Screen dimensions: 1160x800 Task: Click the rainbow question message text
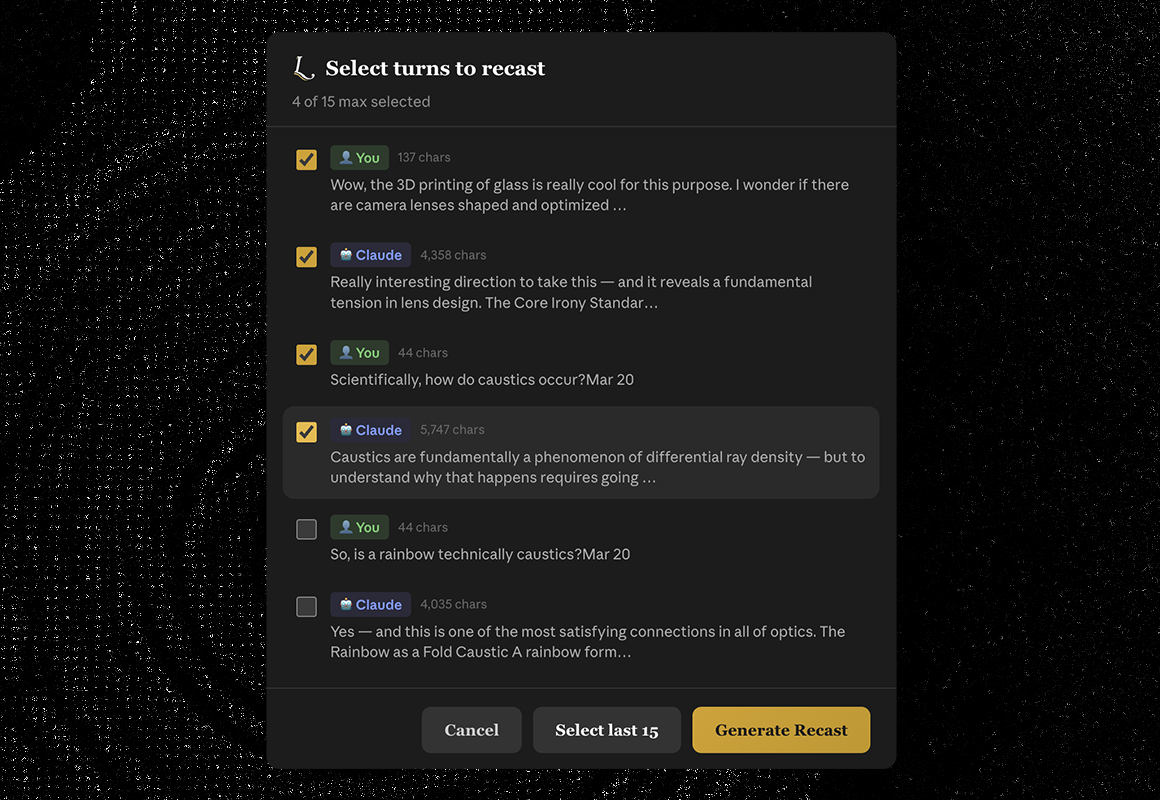click(480, 554)
